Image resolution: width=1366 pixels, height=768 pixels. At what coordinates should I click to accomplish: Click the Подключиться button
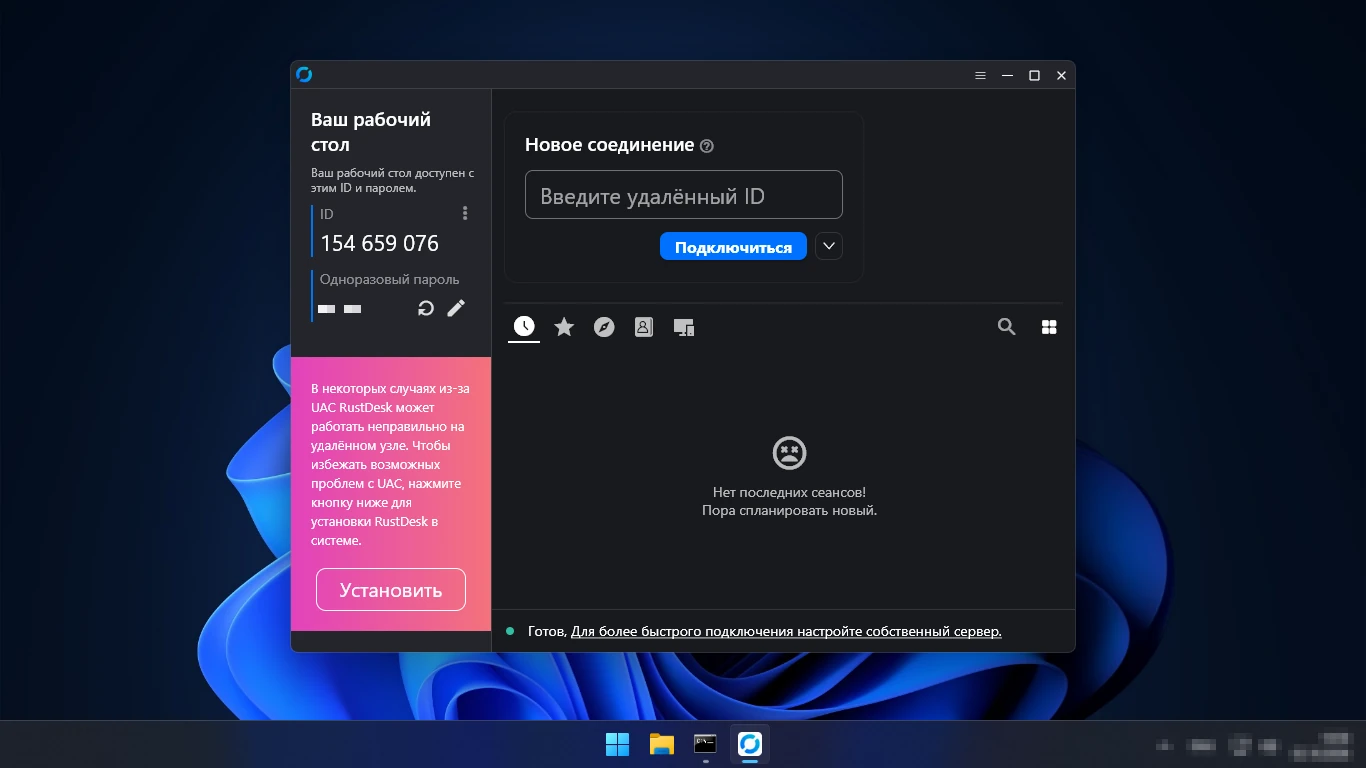click(733, 247)
